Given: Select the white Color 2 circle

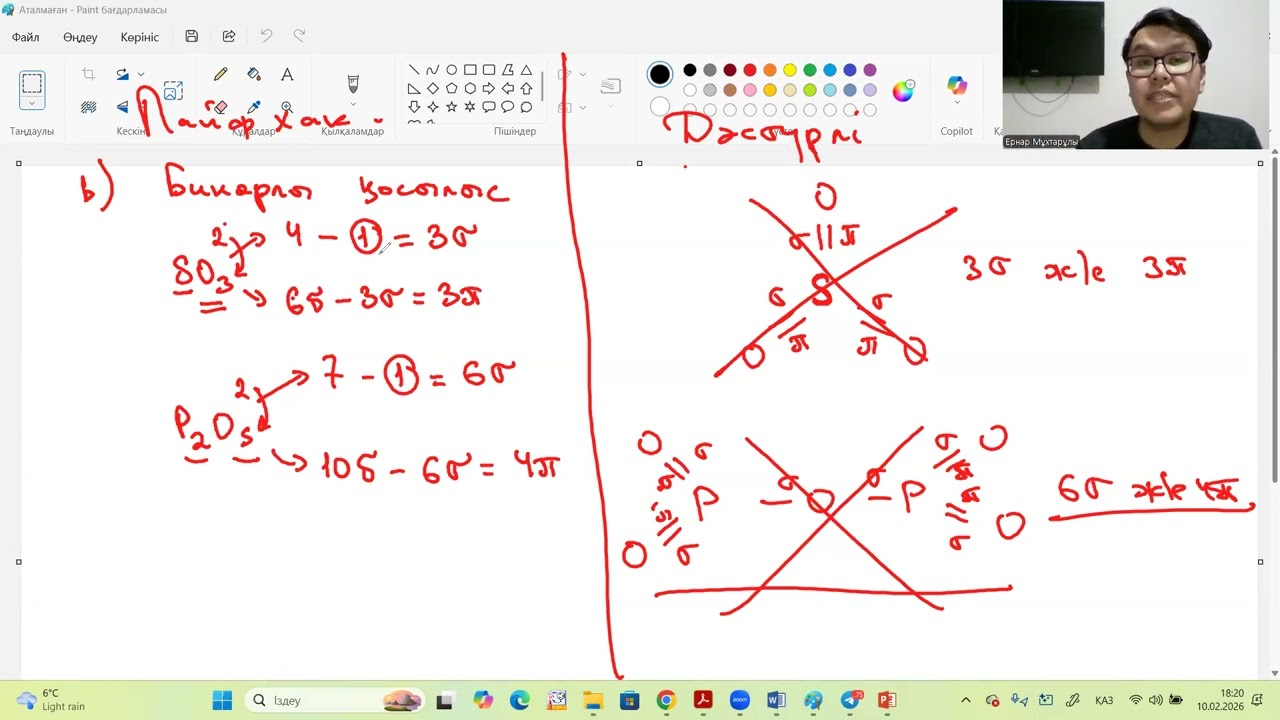Looking at the screenshot, I should [660, 106].
